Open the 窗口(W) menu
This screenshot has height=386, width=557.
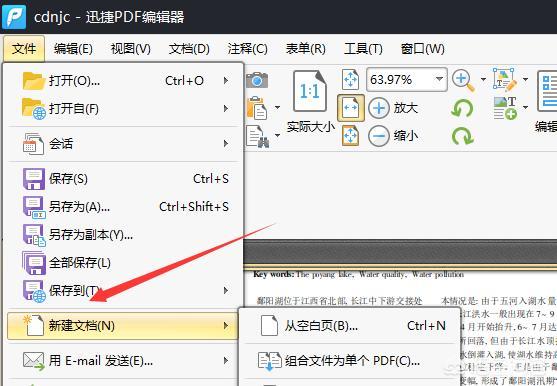point(423,49)
